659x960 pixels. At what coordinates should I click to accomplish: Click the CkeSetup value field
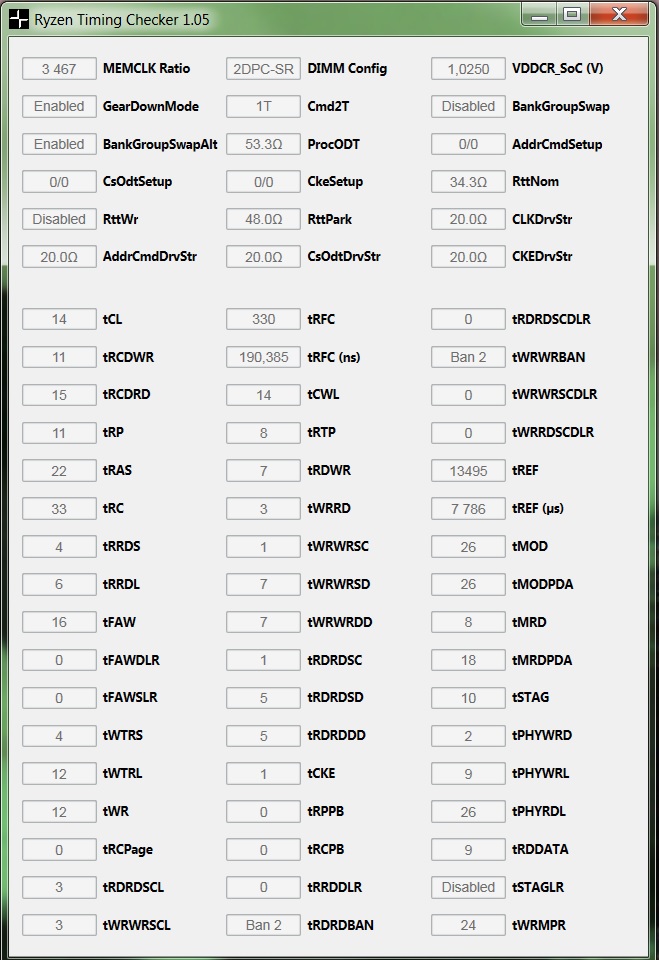coord(263,182)
